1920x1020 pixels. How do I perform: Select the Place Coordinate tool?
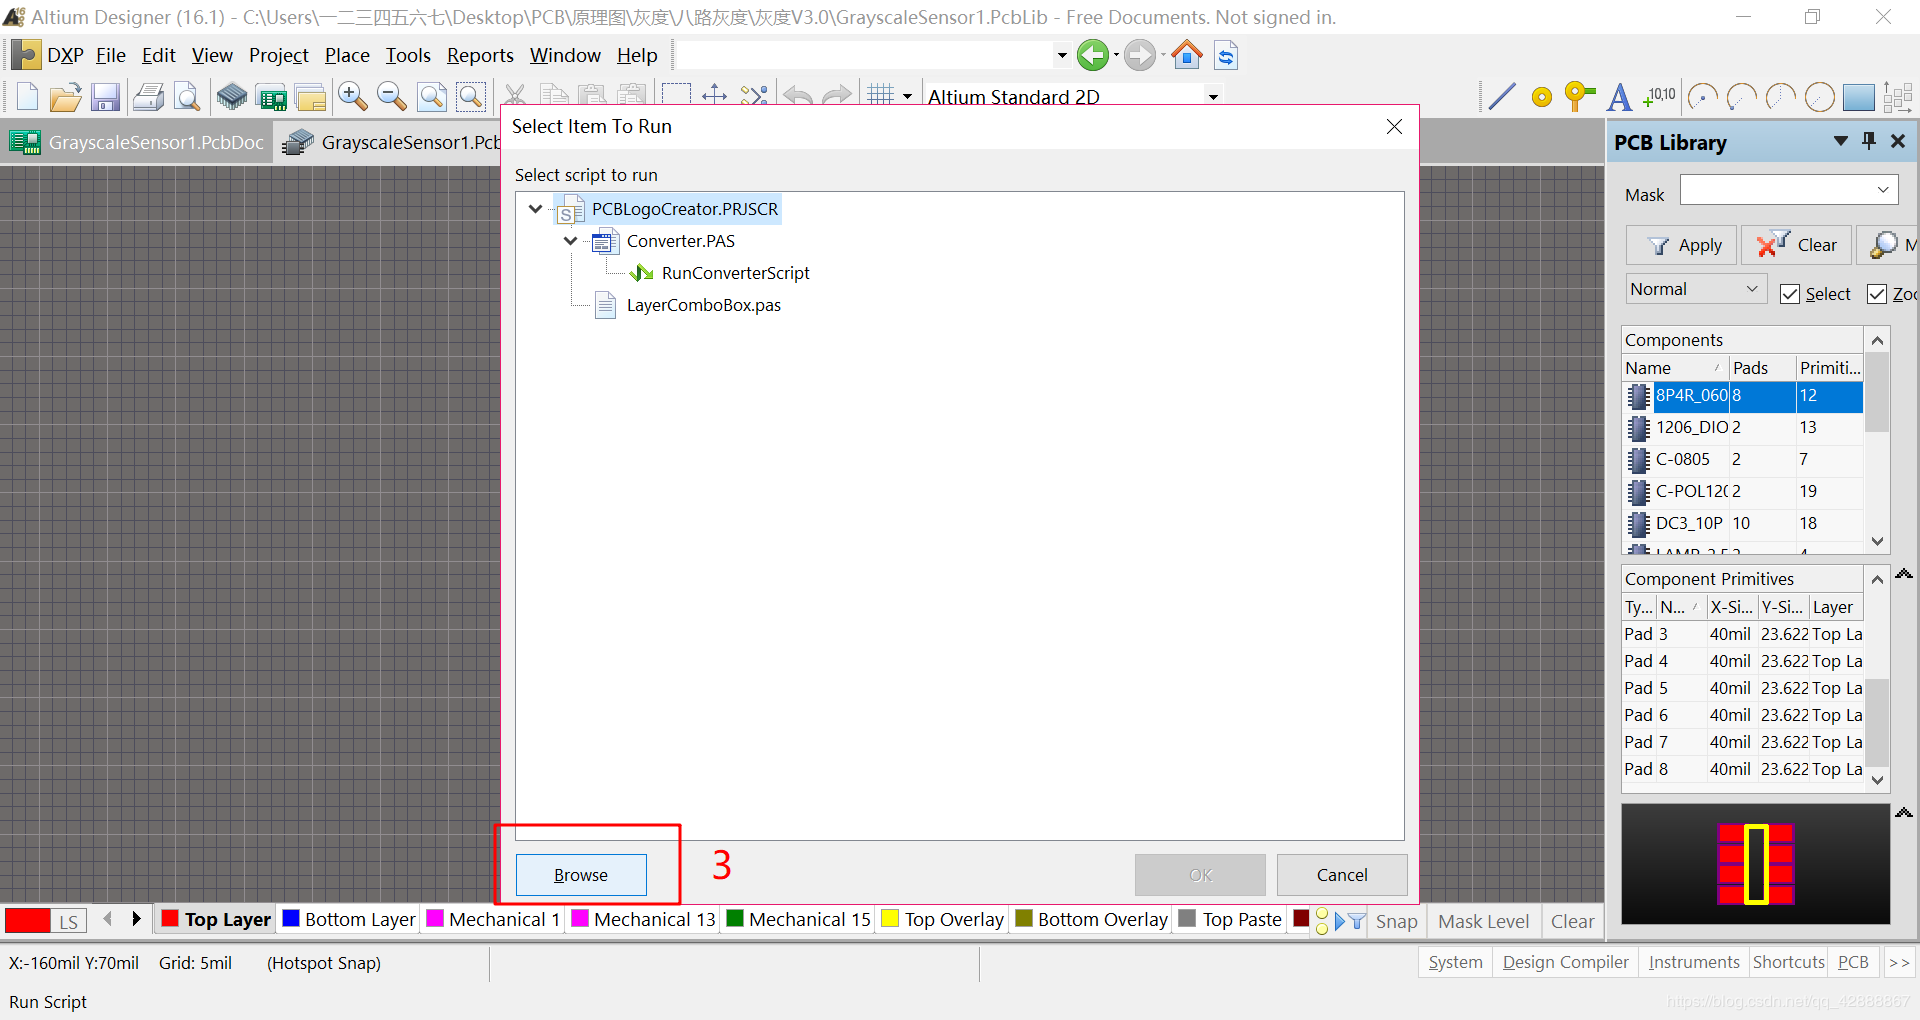[1659, 97]
